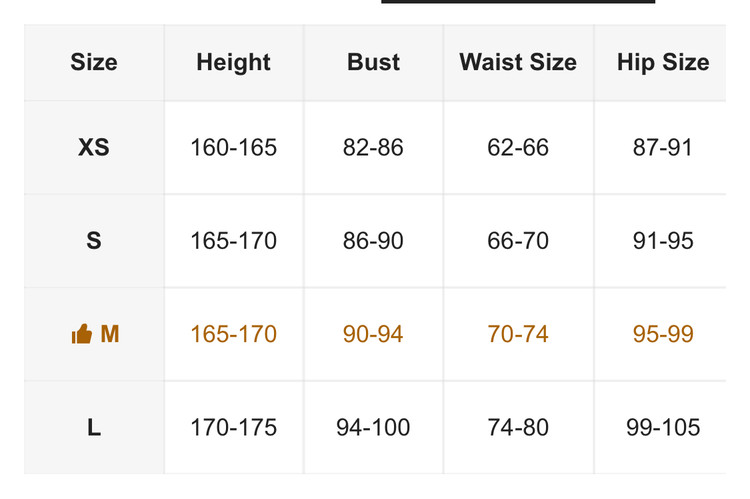Image resolution: width=750 pixels, height=499 pixels.
Task: Click the L height 170-175 cell
Action: (233, 428)
